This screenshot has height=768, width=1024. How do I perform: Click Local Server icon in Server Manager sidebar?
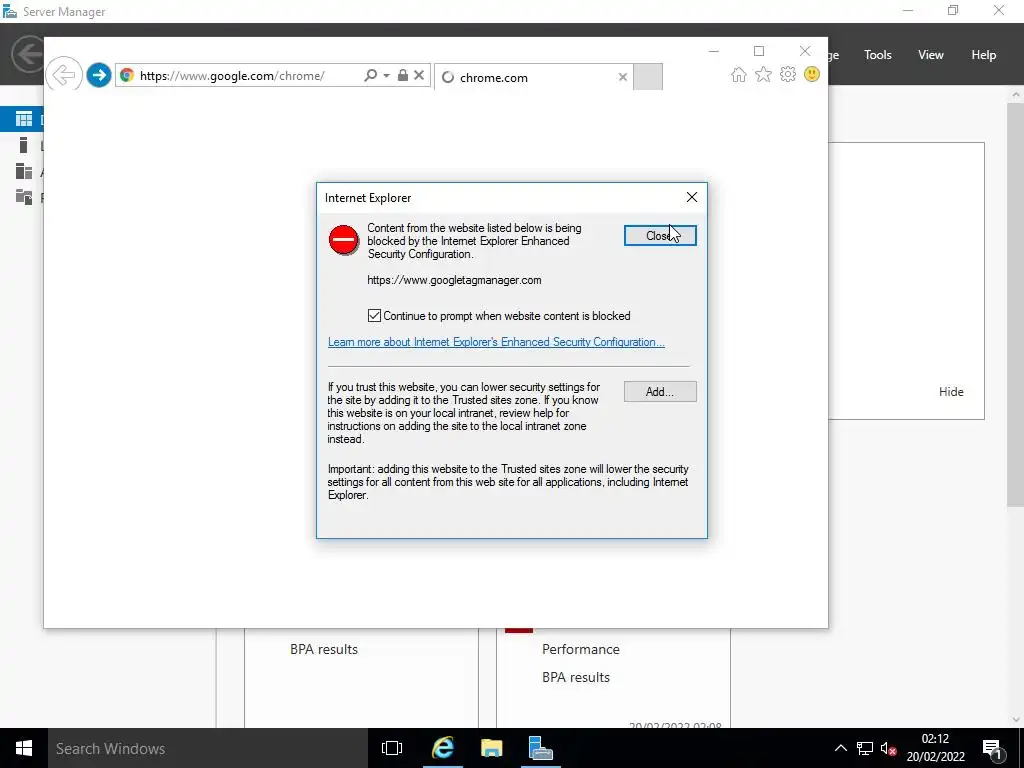click(x=24, y=145)
